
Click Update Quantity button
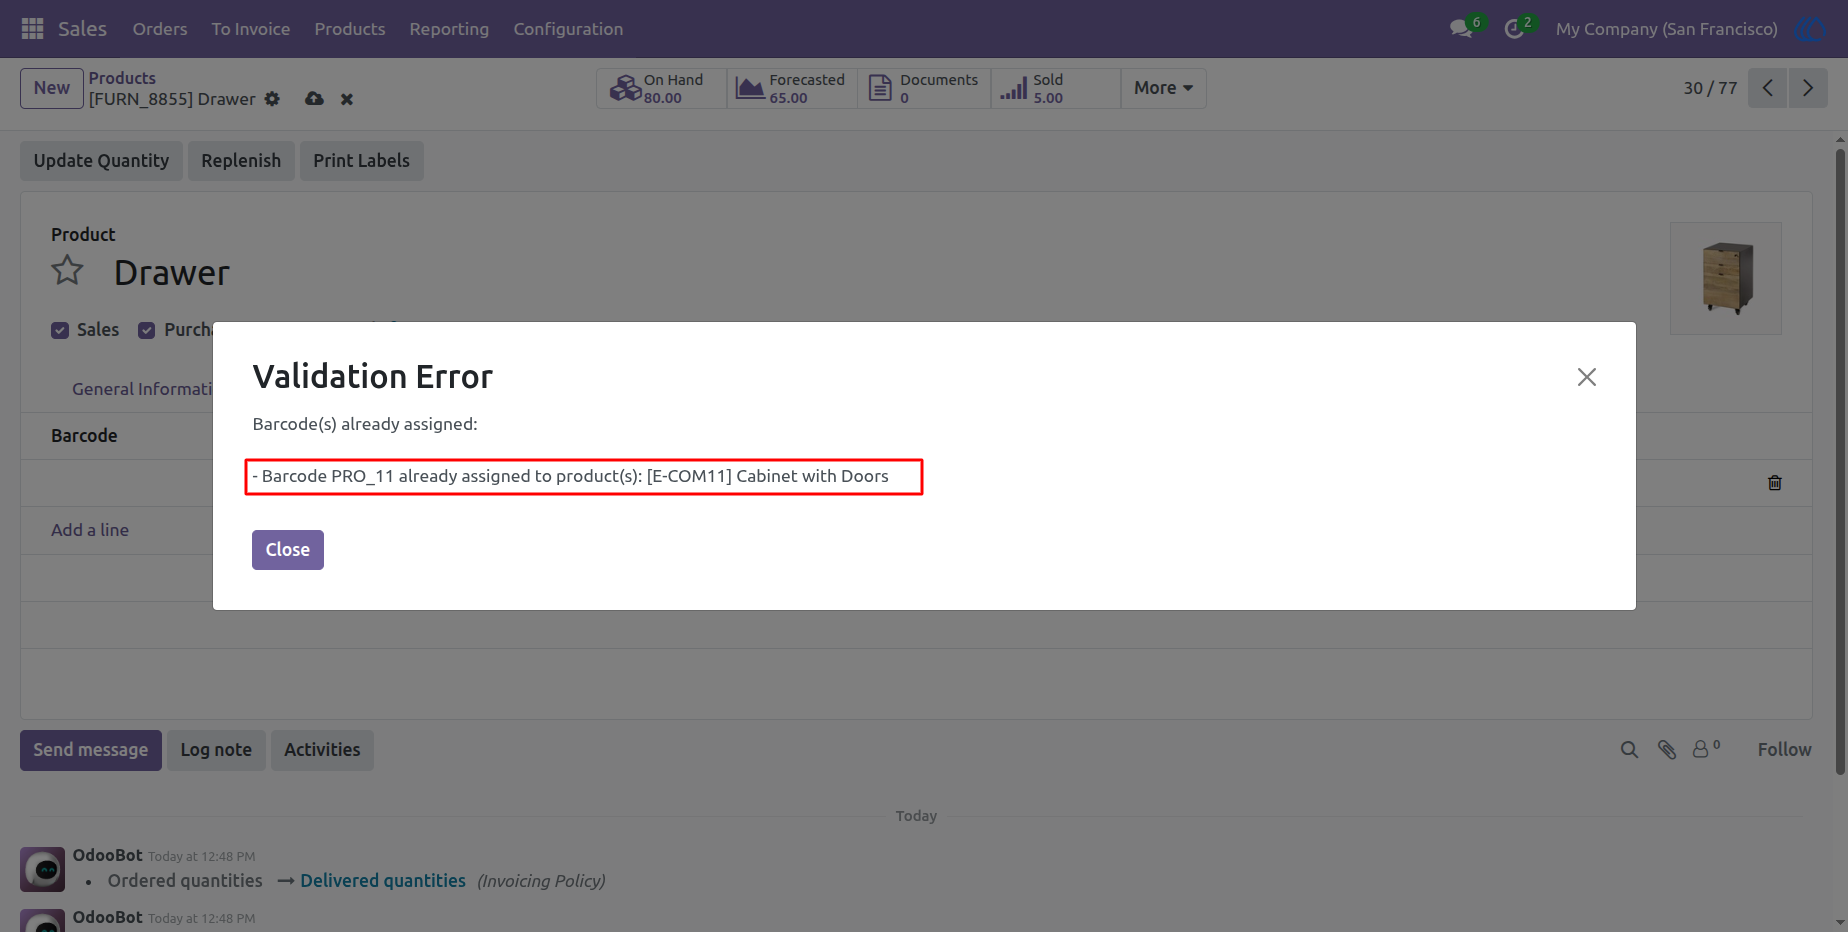pyautogui.click(x=101, y=161)
